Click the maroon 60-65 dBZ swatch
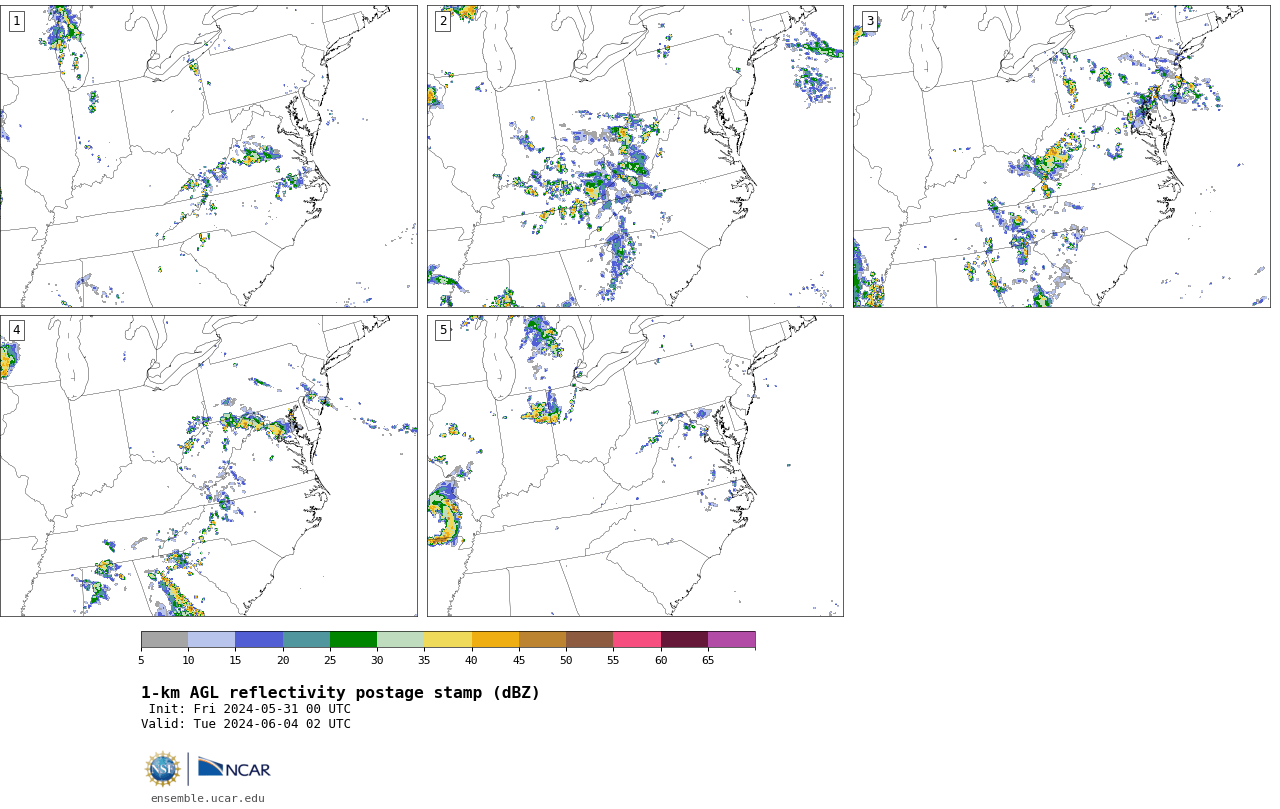This screenshot has width=1280, height=809. tap(684, 640)
